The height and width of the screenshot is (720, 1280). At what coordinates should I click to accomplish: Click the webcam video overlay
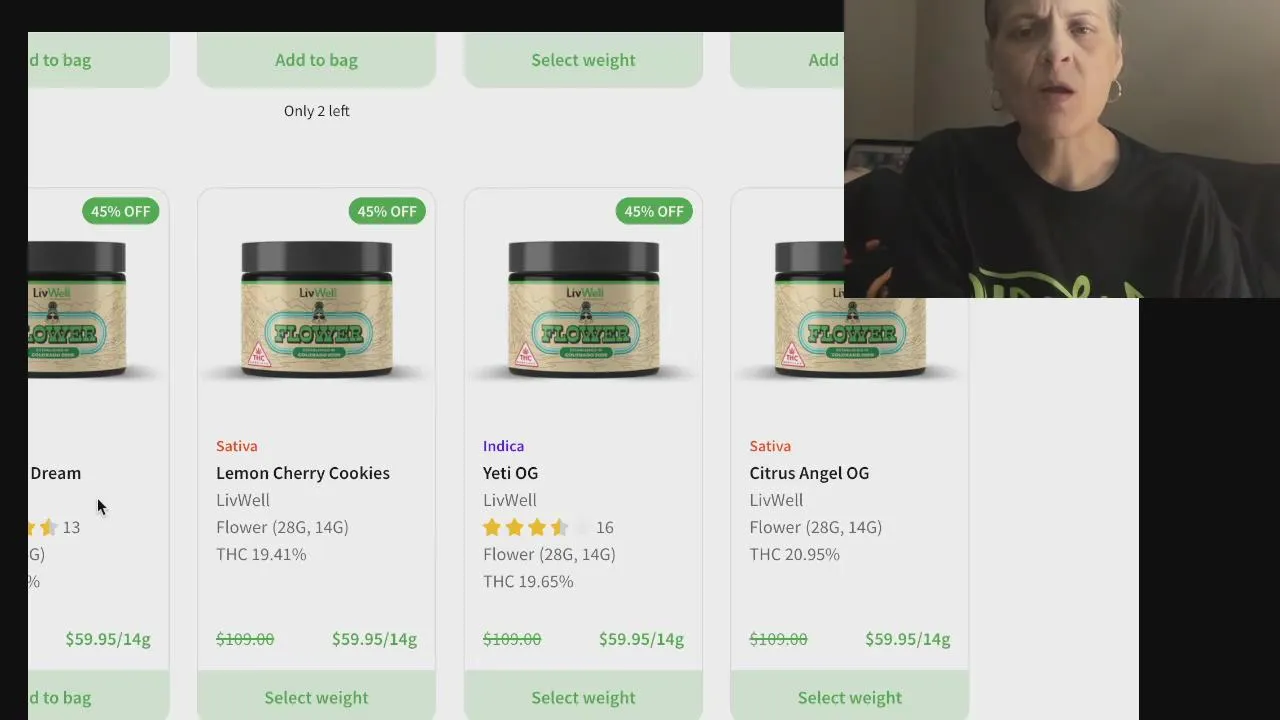pyautogui.click(x=1062, y=149)
